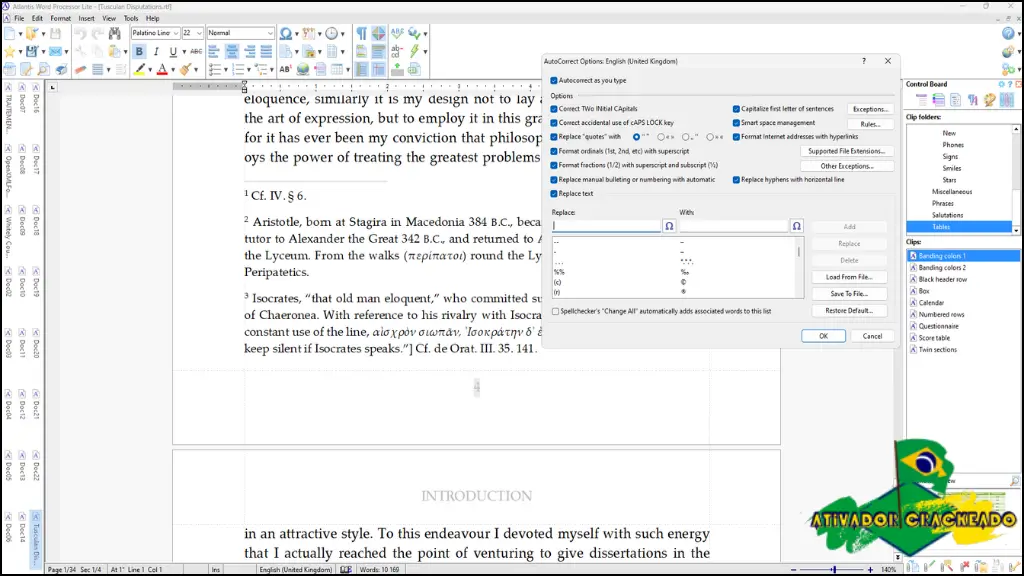
Task: Toggle Replace hyphens with horizontal line
Action: [x=736, y=180]
